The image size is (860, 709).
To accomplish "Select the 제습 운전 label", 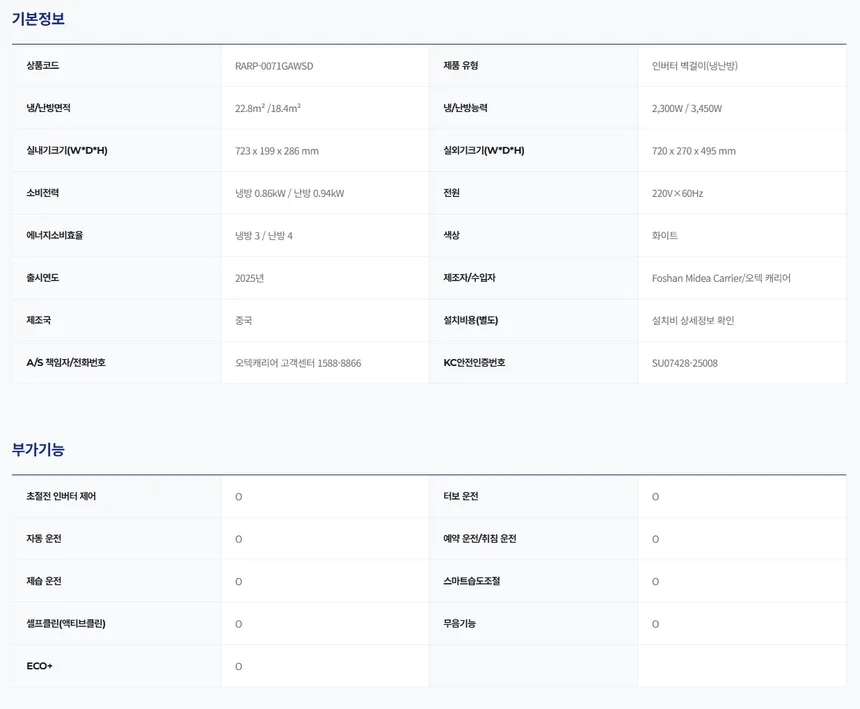I will coord(44,581).
